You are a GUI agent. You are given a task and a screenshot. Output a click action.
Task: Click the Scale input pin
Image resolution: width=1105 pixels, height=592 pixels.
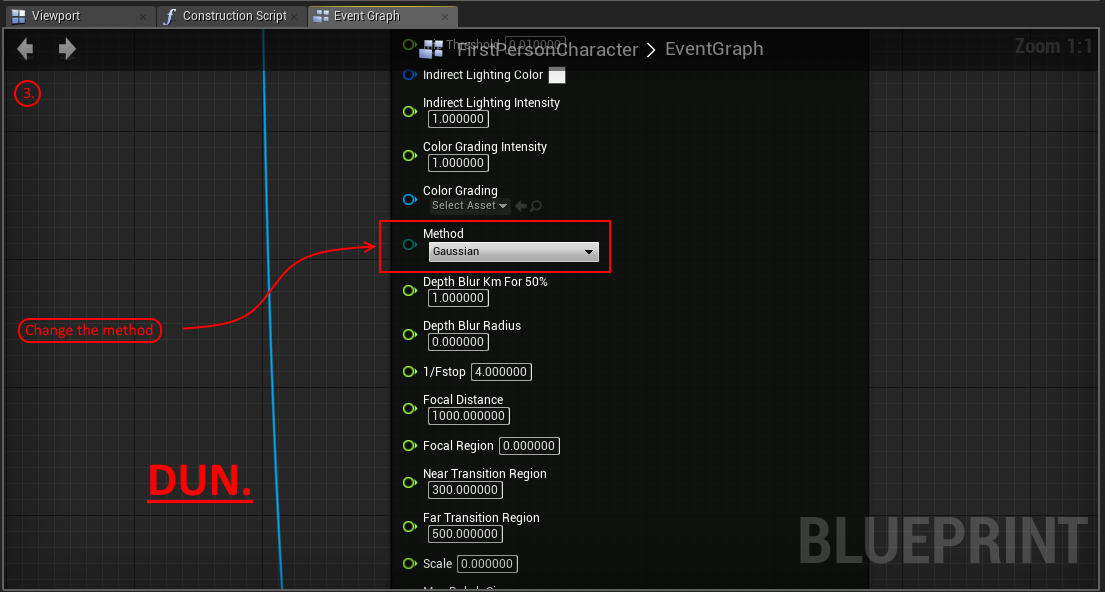[409, 564]
